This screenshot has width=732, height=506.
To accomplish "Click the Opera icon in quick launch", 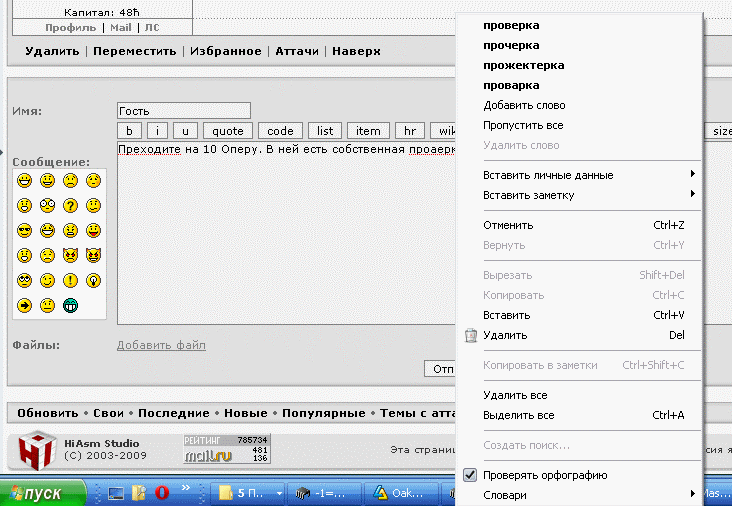I will coord(161,492).
